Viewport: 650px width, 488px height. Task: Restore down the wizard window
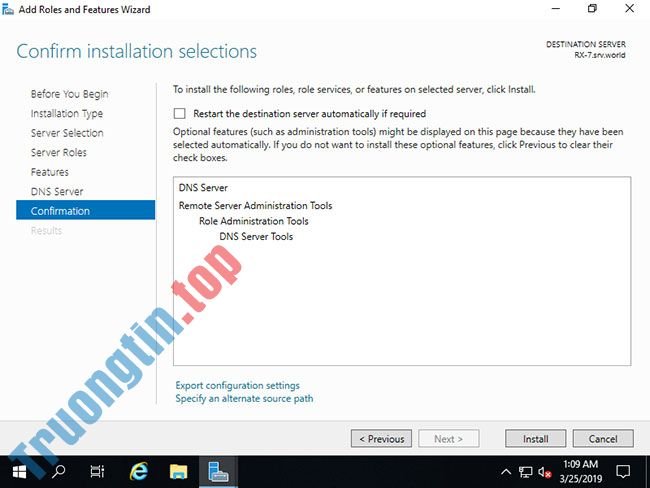tap(592, 9)
